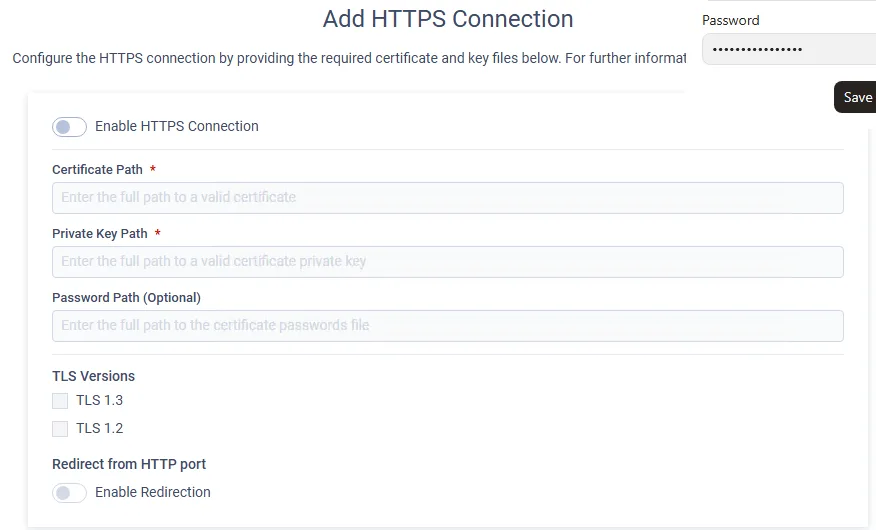Image resolution: width=876 pixels, height=530 pixels.
Task: Click the Certificate Path field label
Action: (97, 170)
